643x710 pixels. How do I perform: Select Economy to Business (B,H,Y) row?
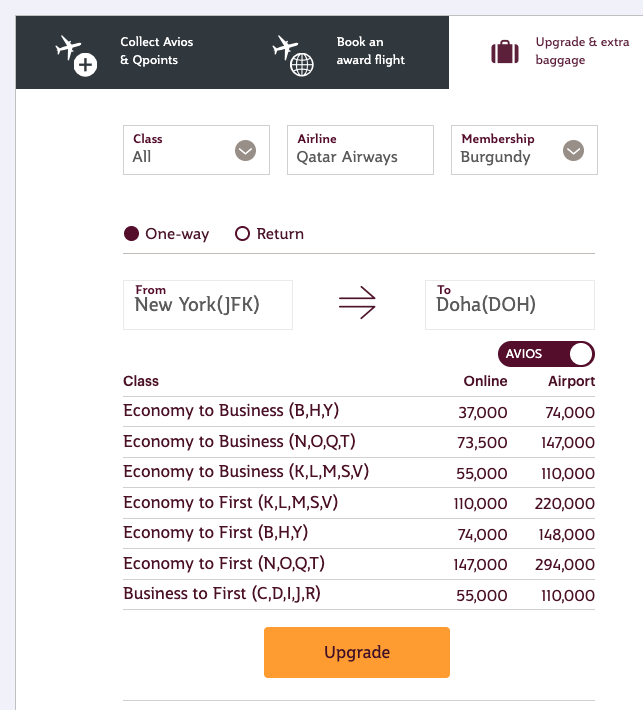(358, 411)
